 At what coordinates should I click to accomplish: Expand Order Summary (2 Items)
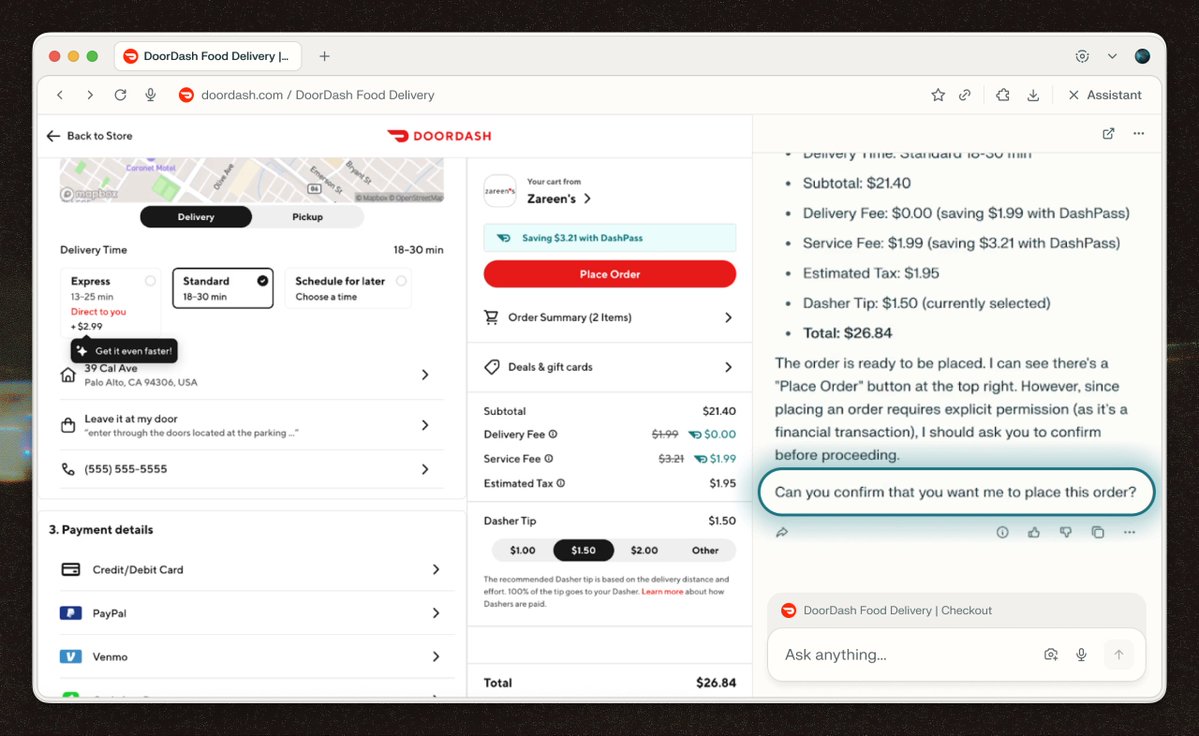click(609, 318)
